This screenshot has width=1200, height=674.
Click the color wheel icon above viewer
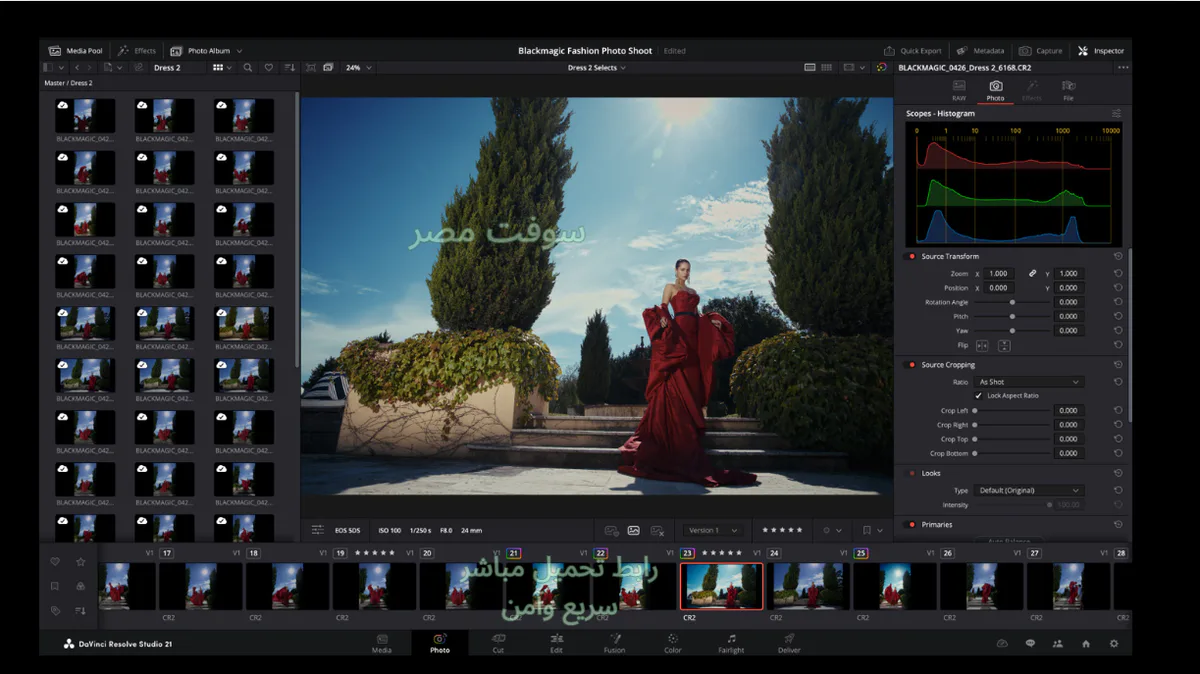[x=881, y=68]
